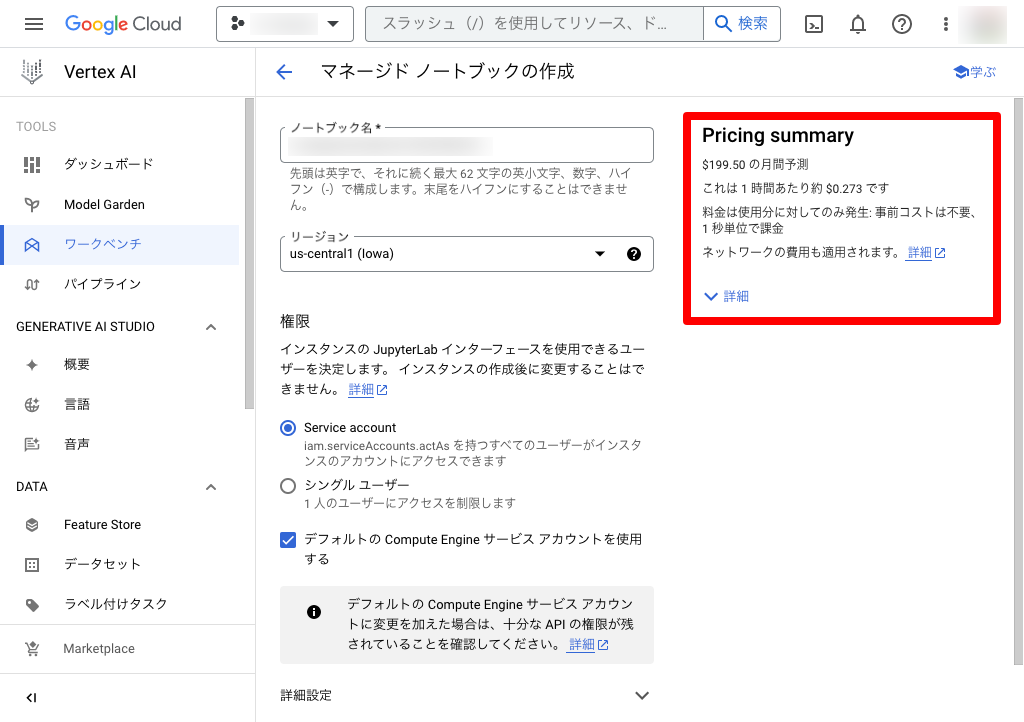1024x722 pixels.
Task: Open the 学ぶ learn link
Action: tap(974, 72)
